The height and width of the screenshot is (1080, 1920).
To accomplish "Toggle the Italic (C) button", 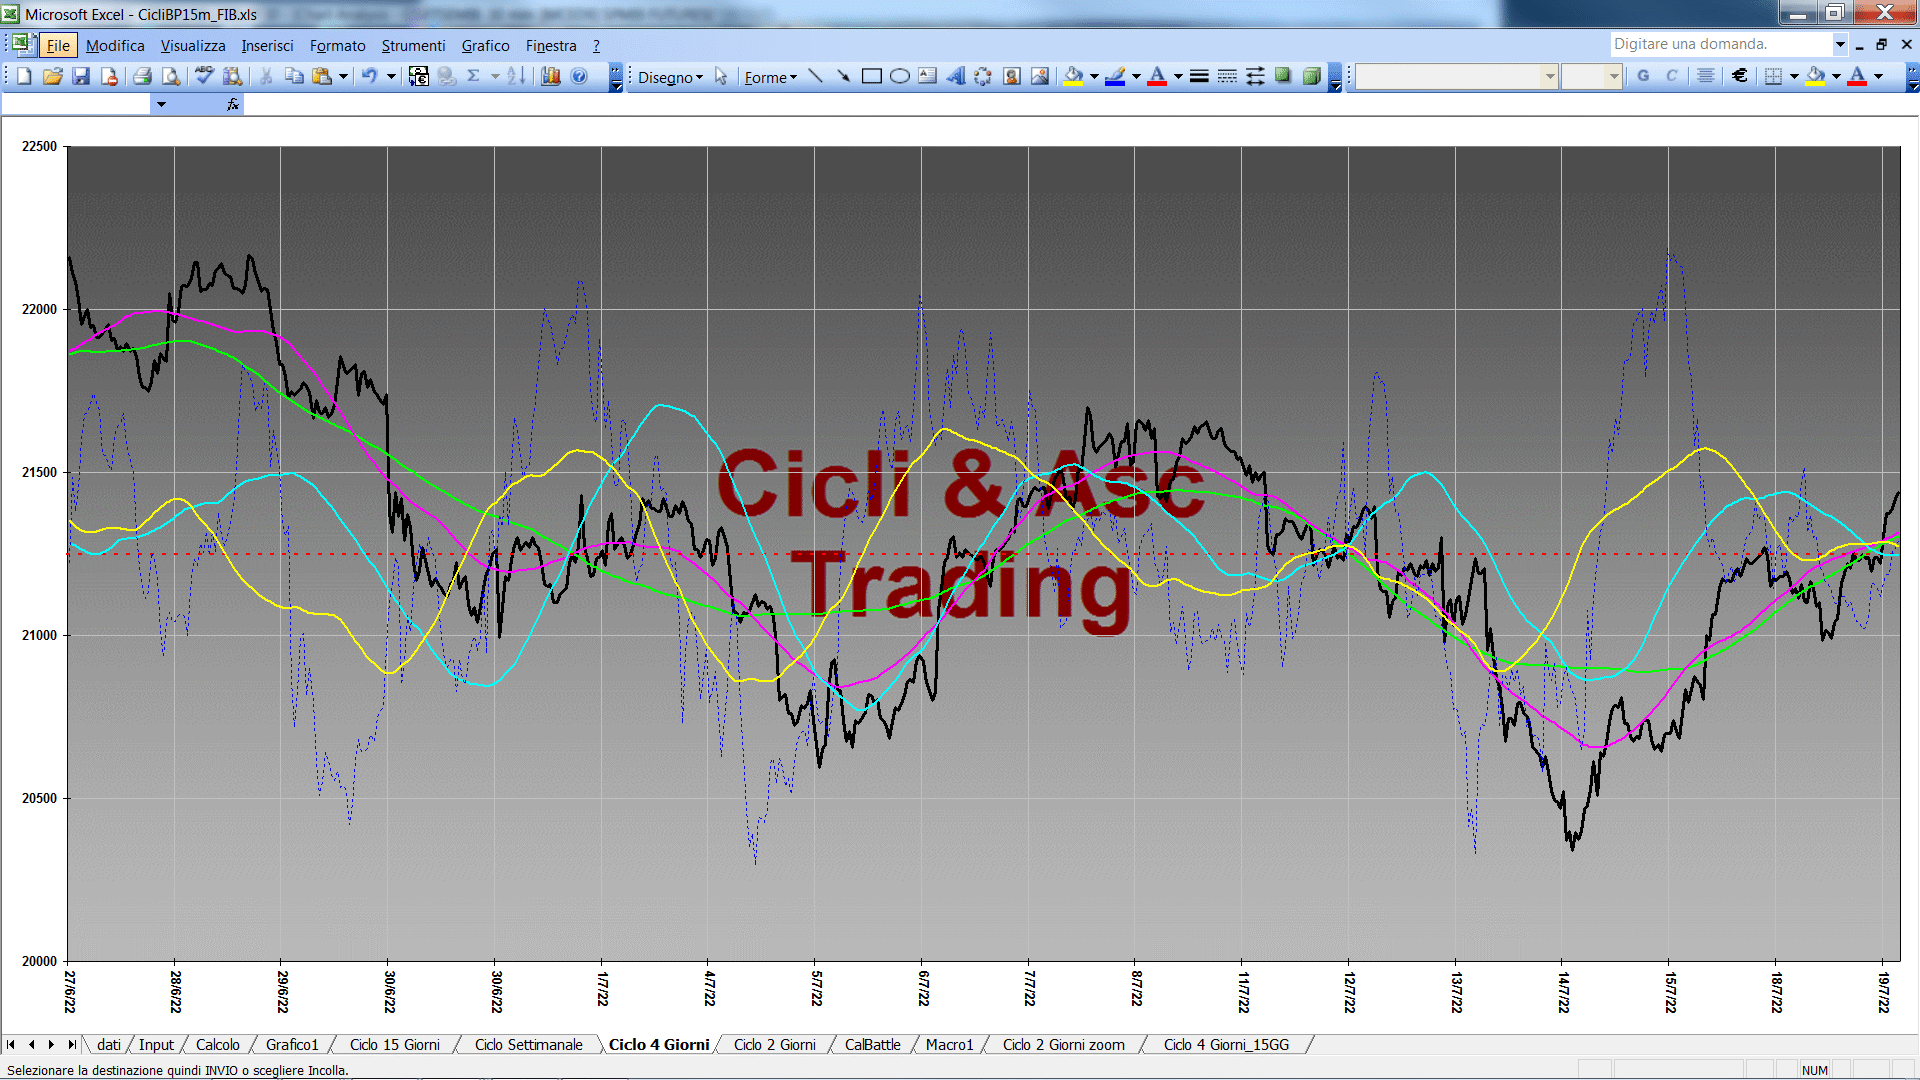I will (x=1671, y=76).
